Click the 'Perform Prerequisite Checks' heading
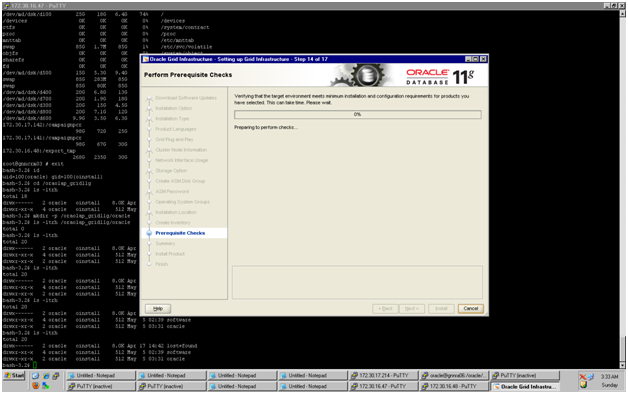Viewport: 628px width, 394px height. (188, 75)
